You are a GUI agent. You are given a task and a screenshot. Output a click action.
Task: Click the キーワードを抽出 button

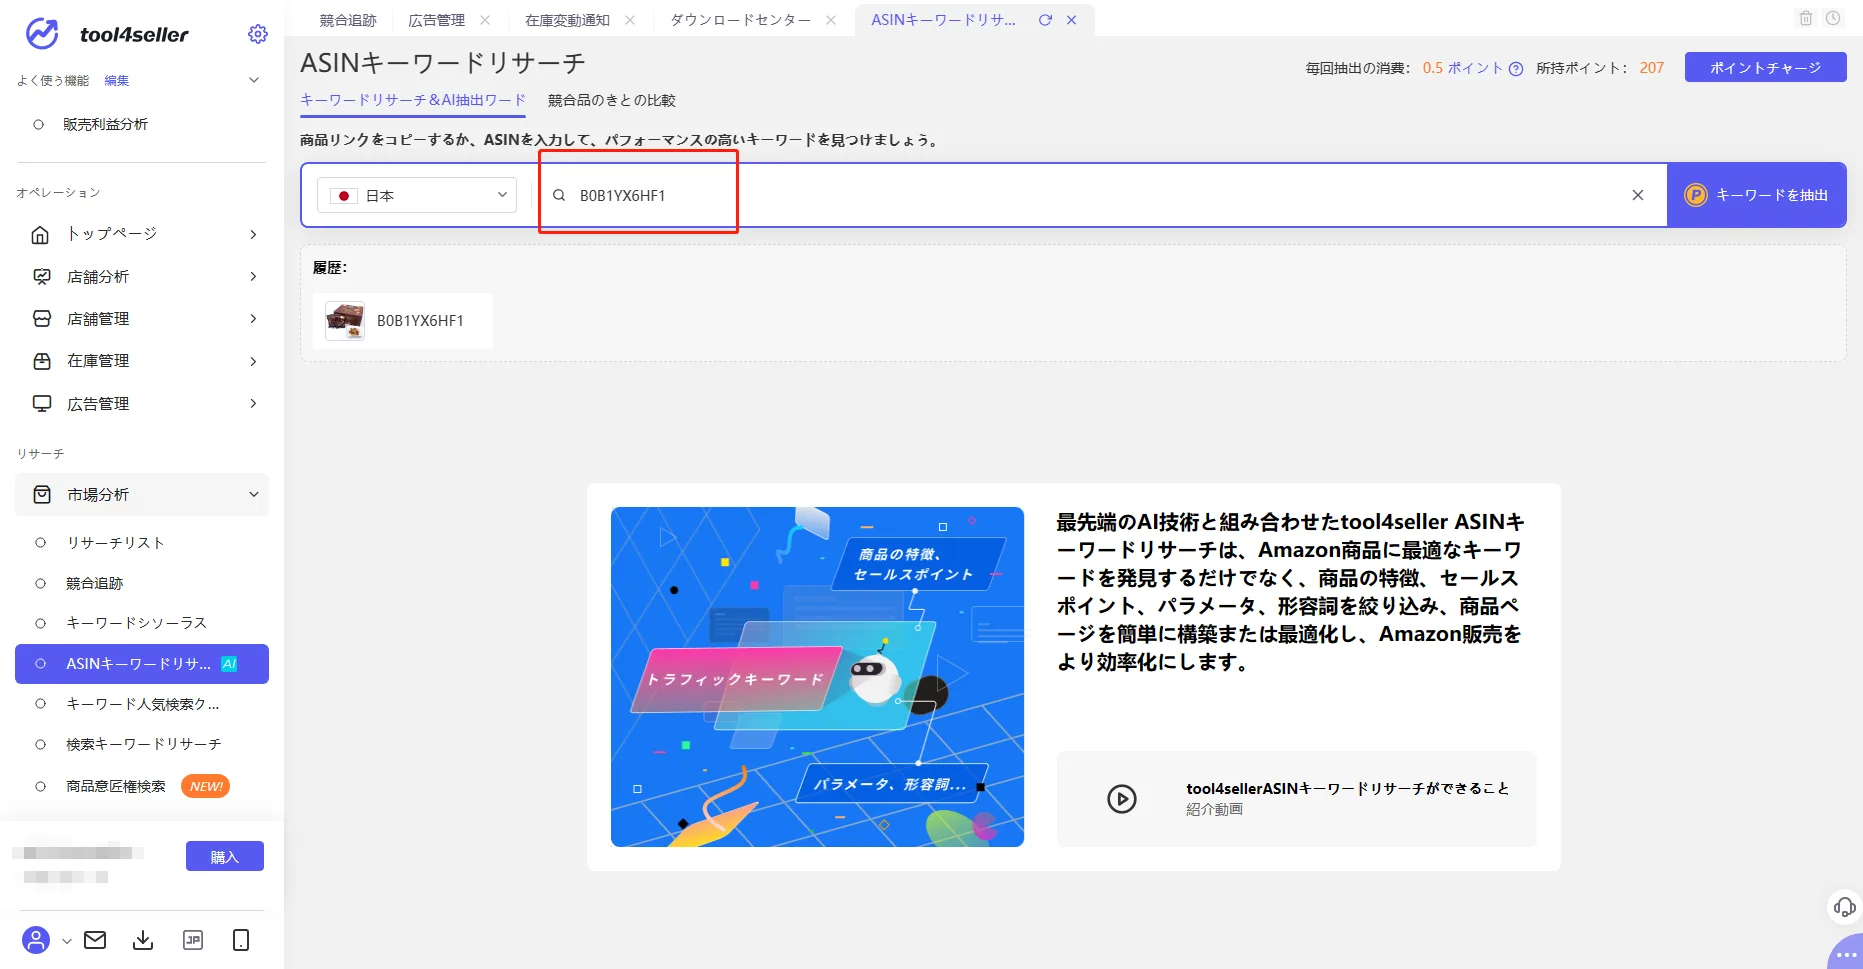pyautogui.click(x=1757, y=195)
